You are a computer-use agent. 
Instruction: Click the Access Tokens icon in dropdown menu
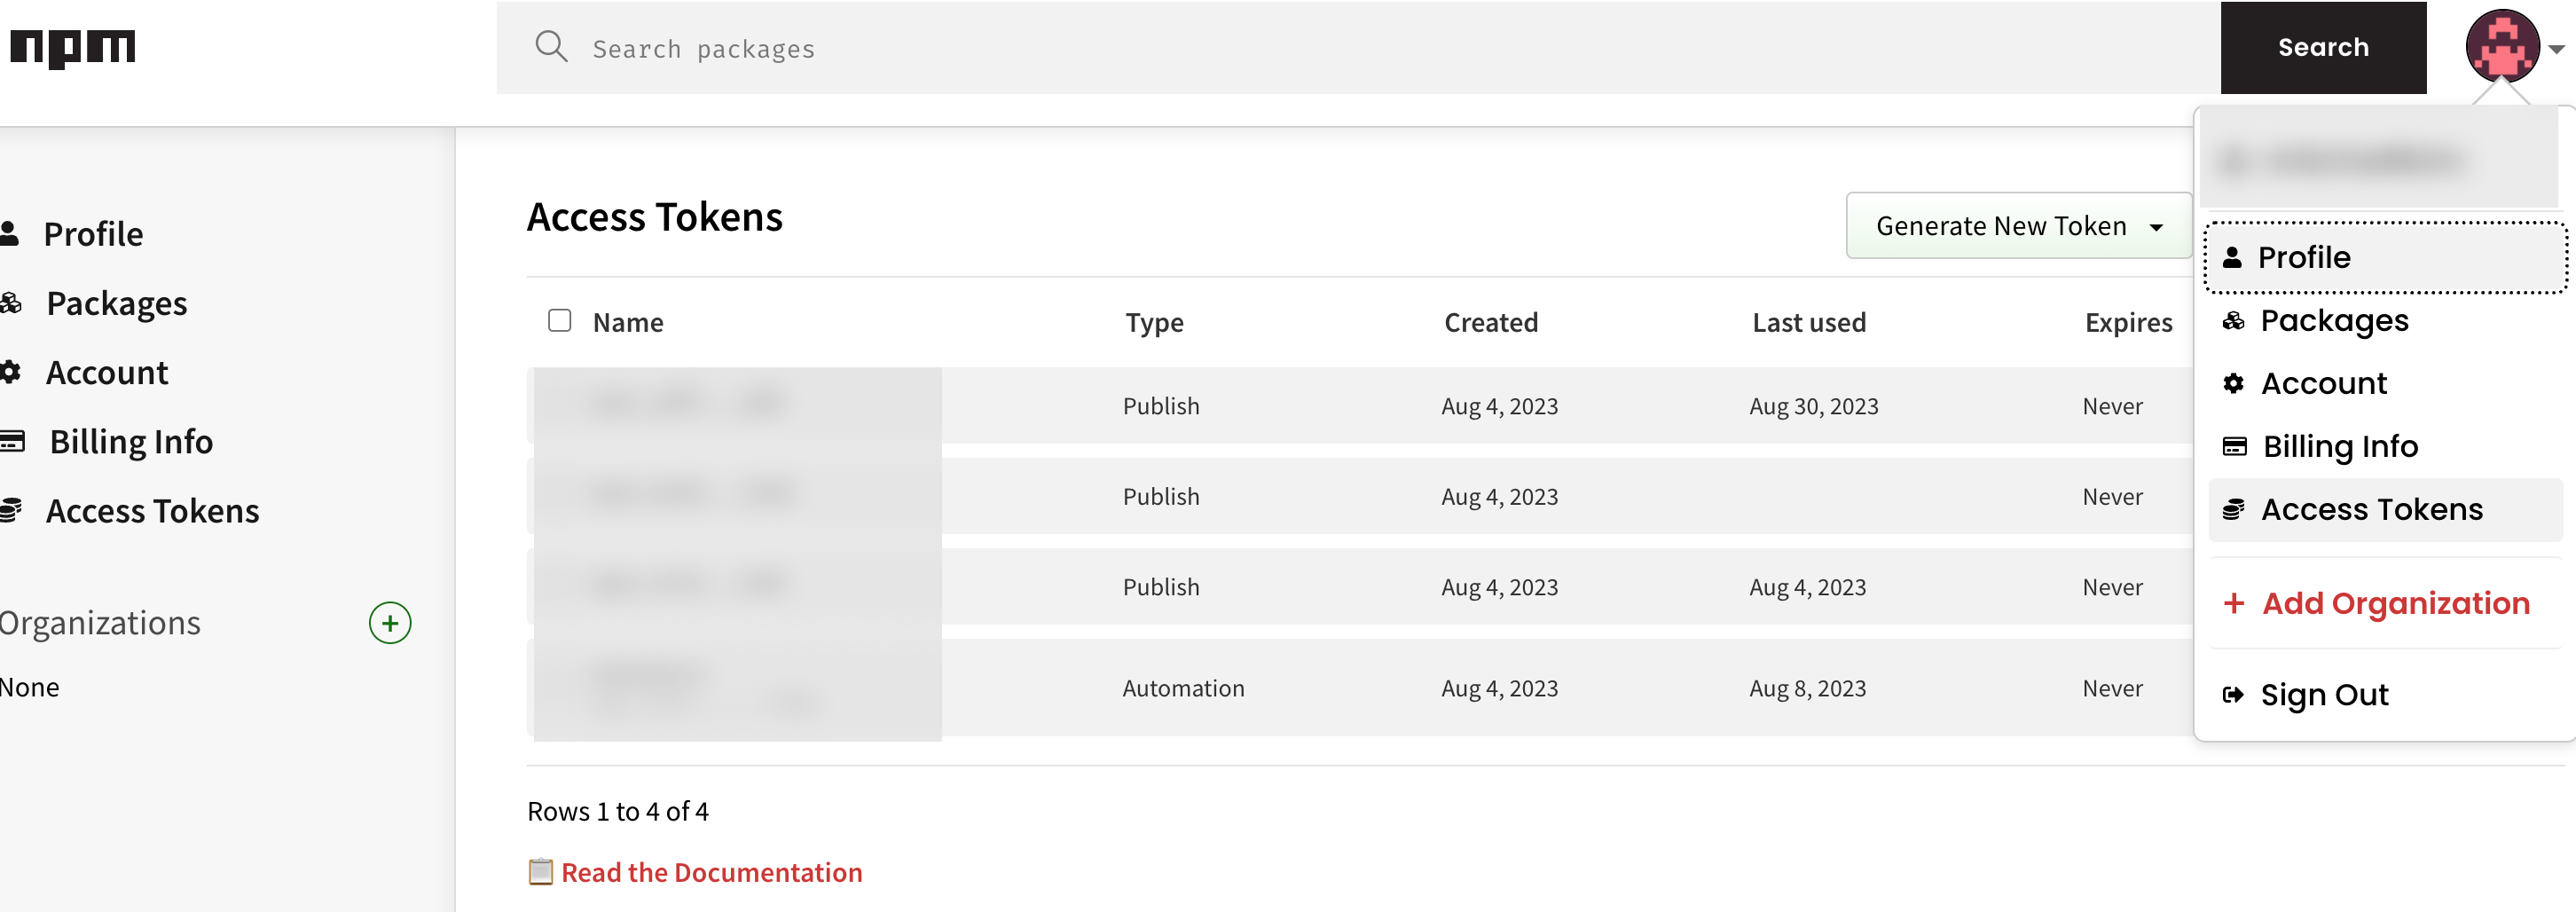(x=2233, y=509)
